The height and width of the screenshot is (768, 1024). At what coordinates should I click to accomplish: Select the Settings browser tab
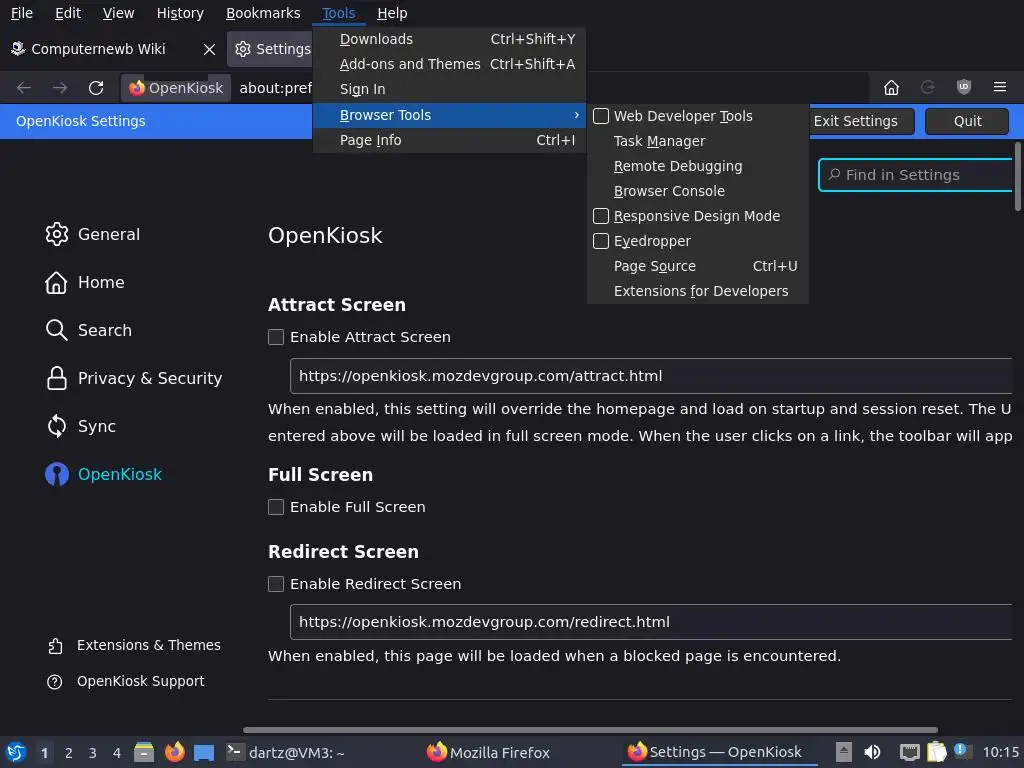coord(272,49)
